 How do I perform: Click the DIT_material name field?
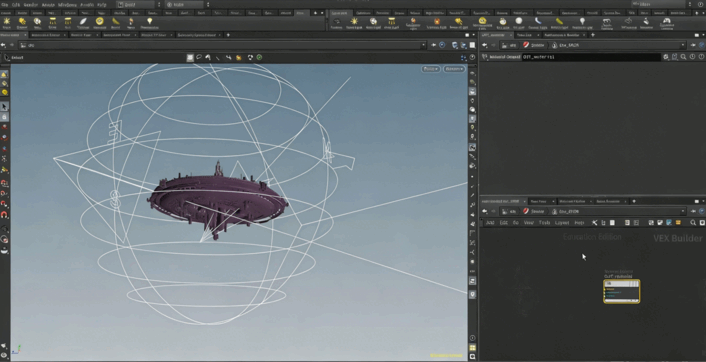tap(591, 57)
